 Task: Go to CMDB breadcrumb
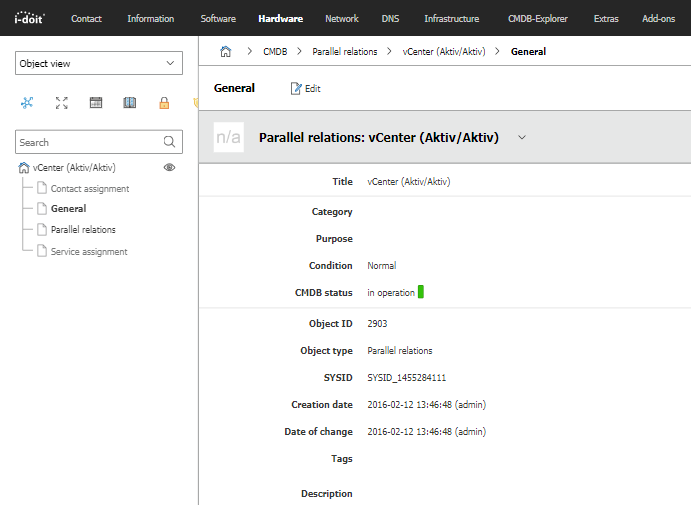pyautogui.click(x=275, y=52)
